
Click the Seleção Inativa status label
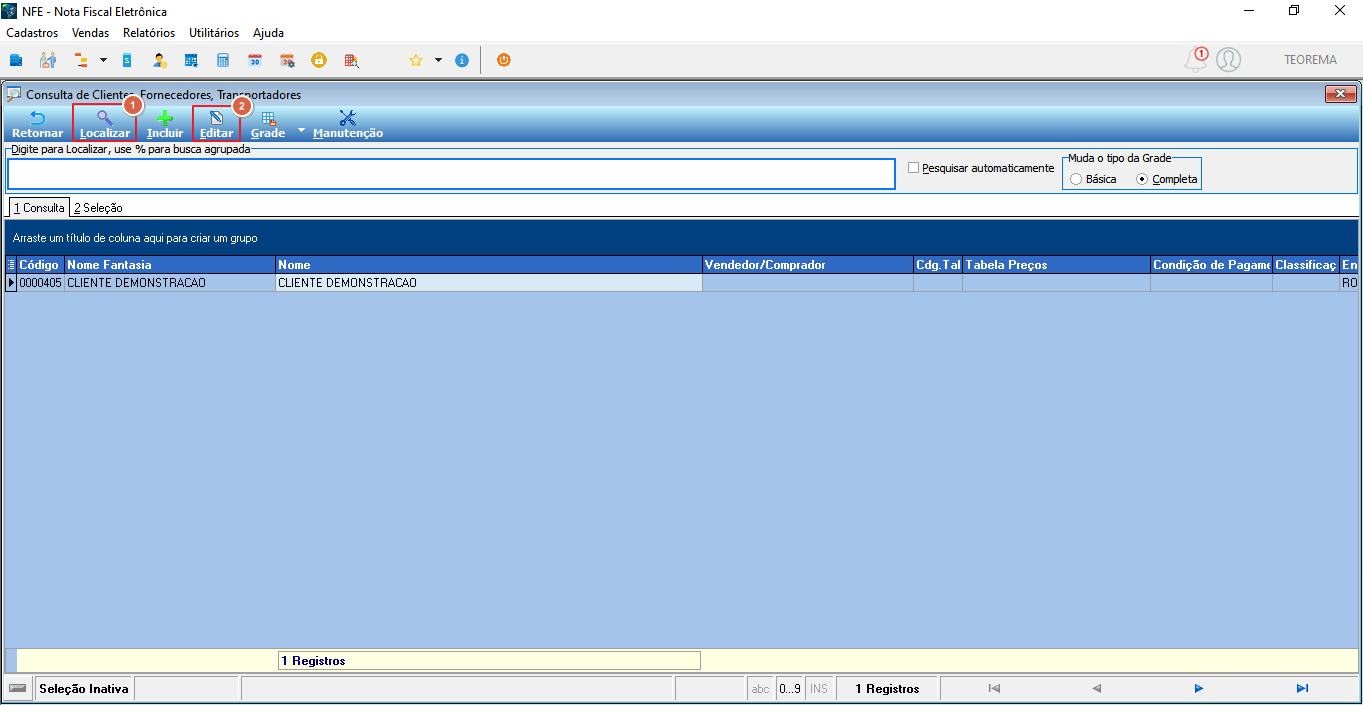pos(84,689)
